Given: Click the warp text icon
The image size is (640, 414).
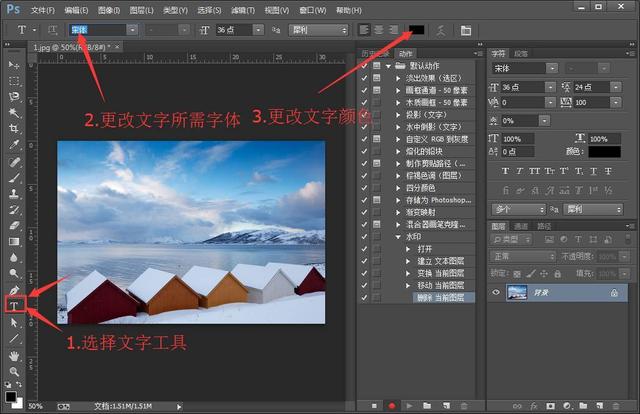Looking at the screenshot, I should 441,30.
